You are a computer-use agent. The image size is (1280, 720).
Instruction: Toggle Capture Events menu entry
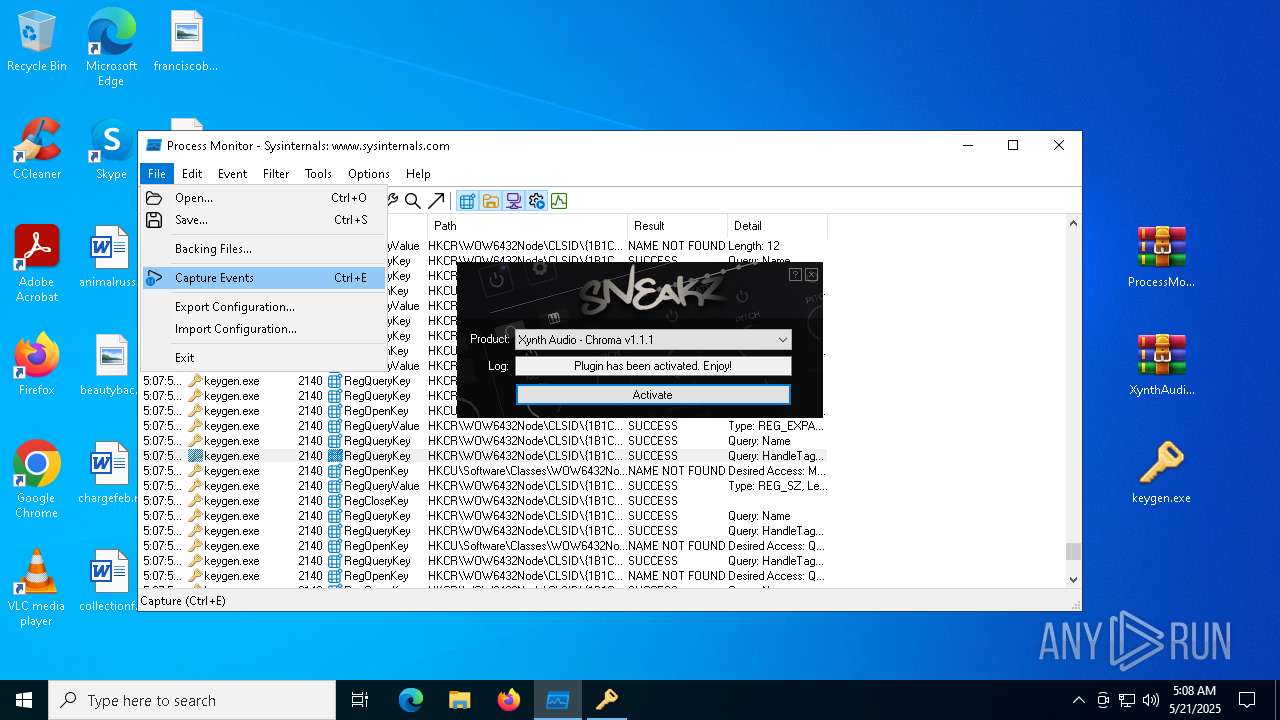tap(263, 278)
